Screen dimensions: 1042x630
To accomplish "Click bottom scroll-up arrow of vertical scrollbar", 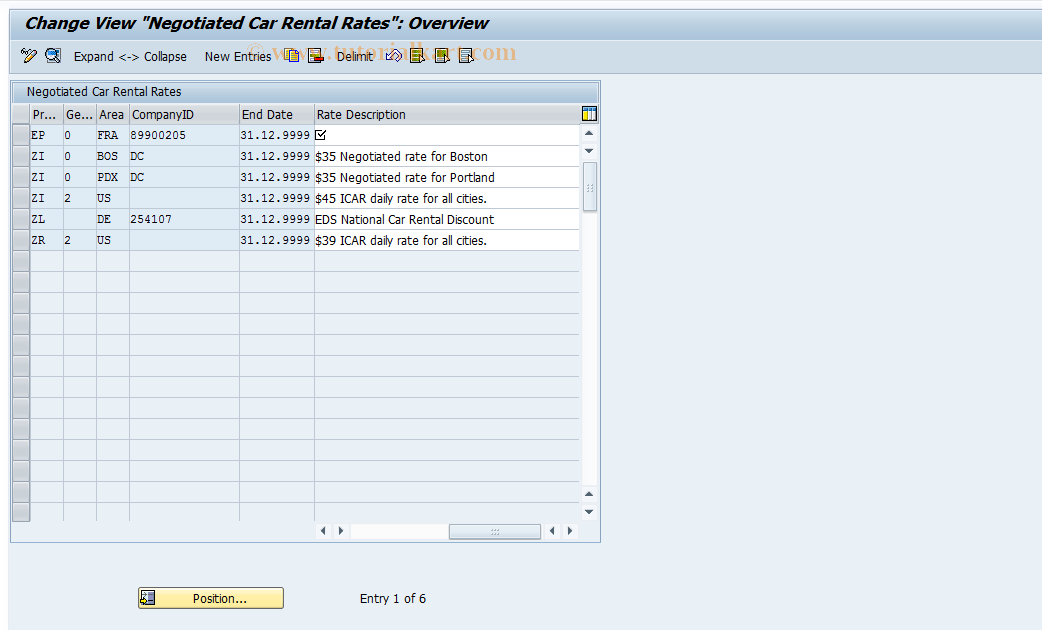I will coord(589,494).
